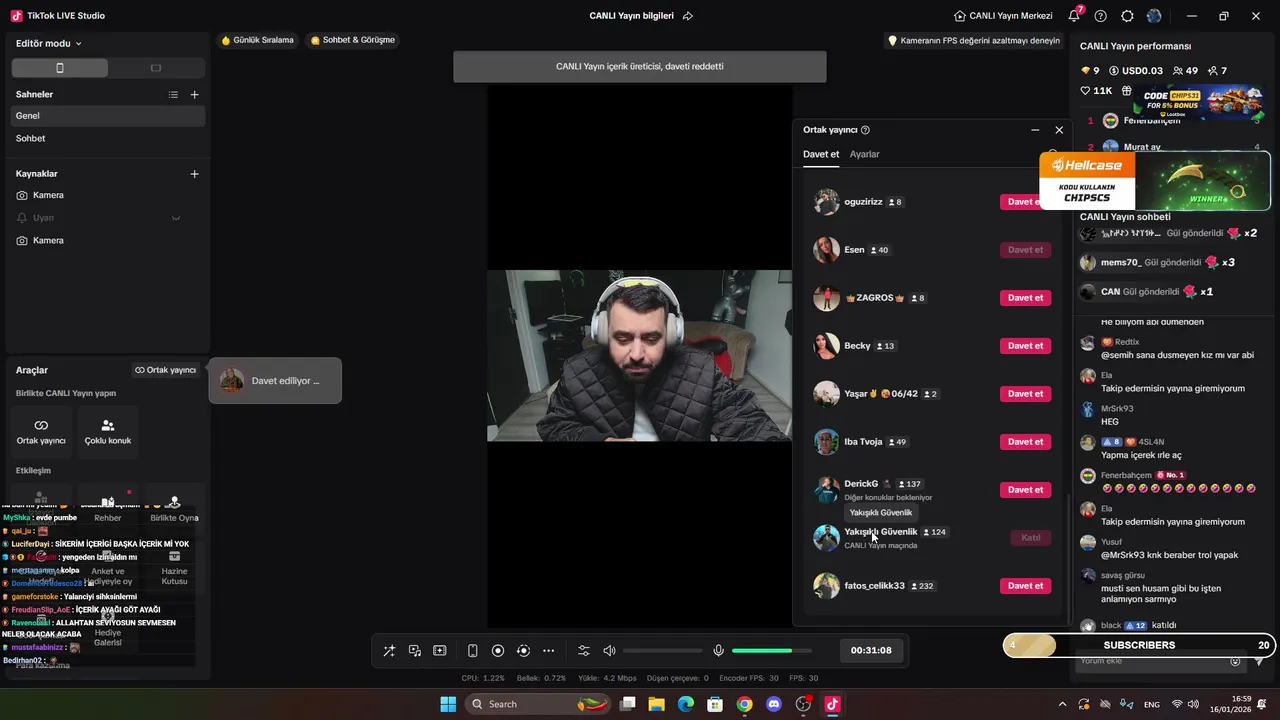The width and height of the screenshot is (1280, 720).
Task: Invite Iba Tvoja with Davet et
Action: (x=1025, y=442)
